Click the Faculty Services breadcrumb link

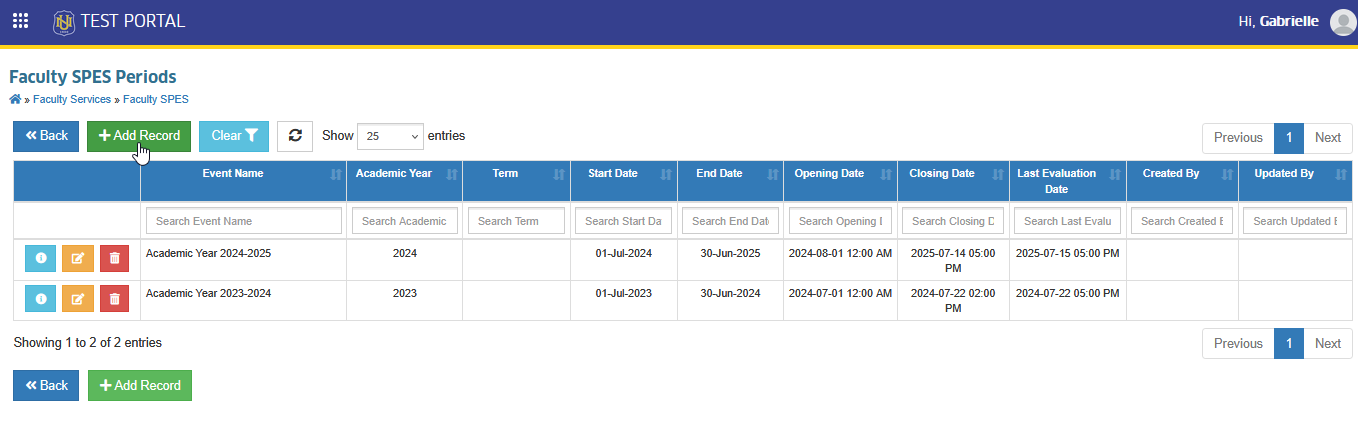point(72,99)
